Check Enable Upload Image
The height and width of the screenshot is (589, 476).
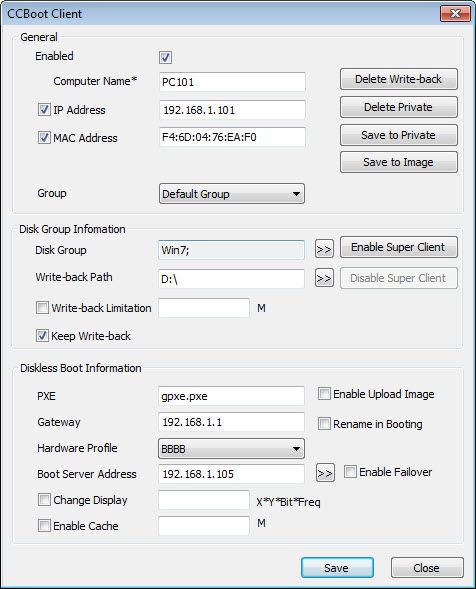[324, 394]
